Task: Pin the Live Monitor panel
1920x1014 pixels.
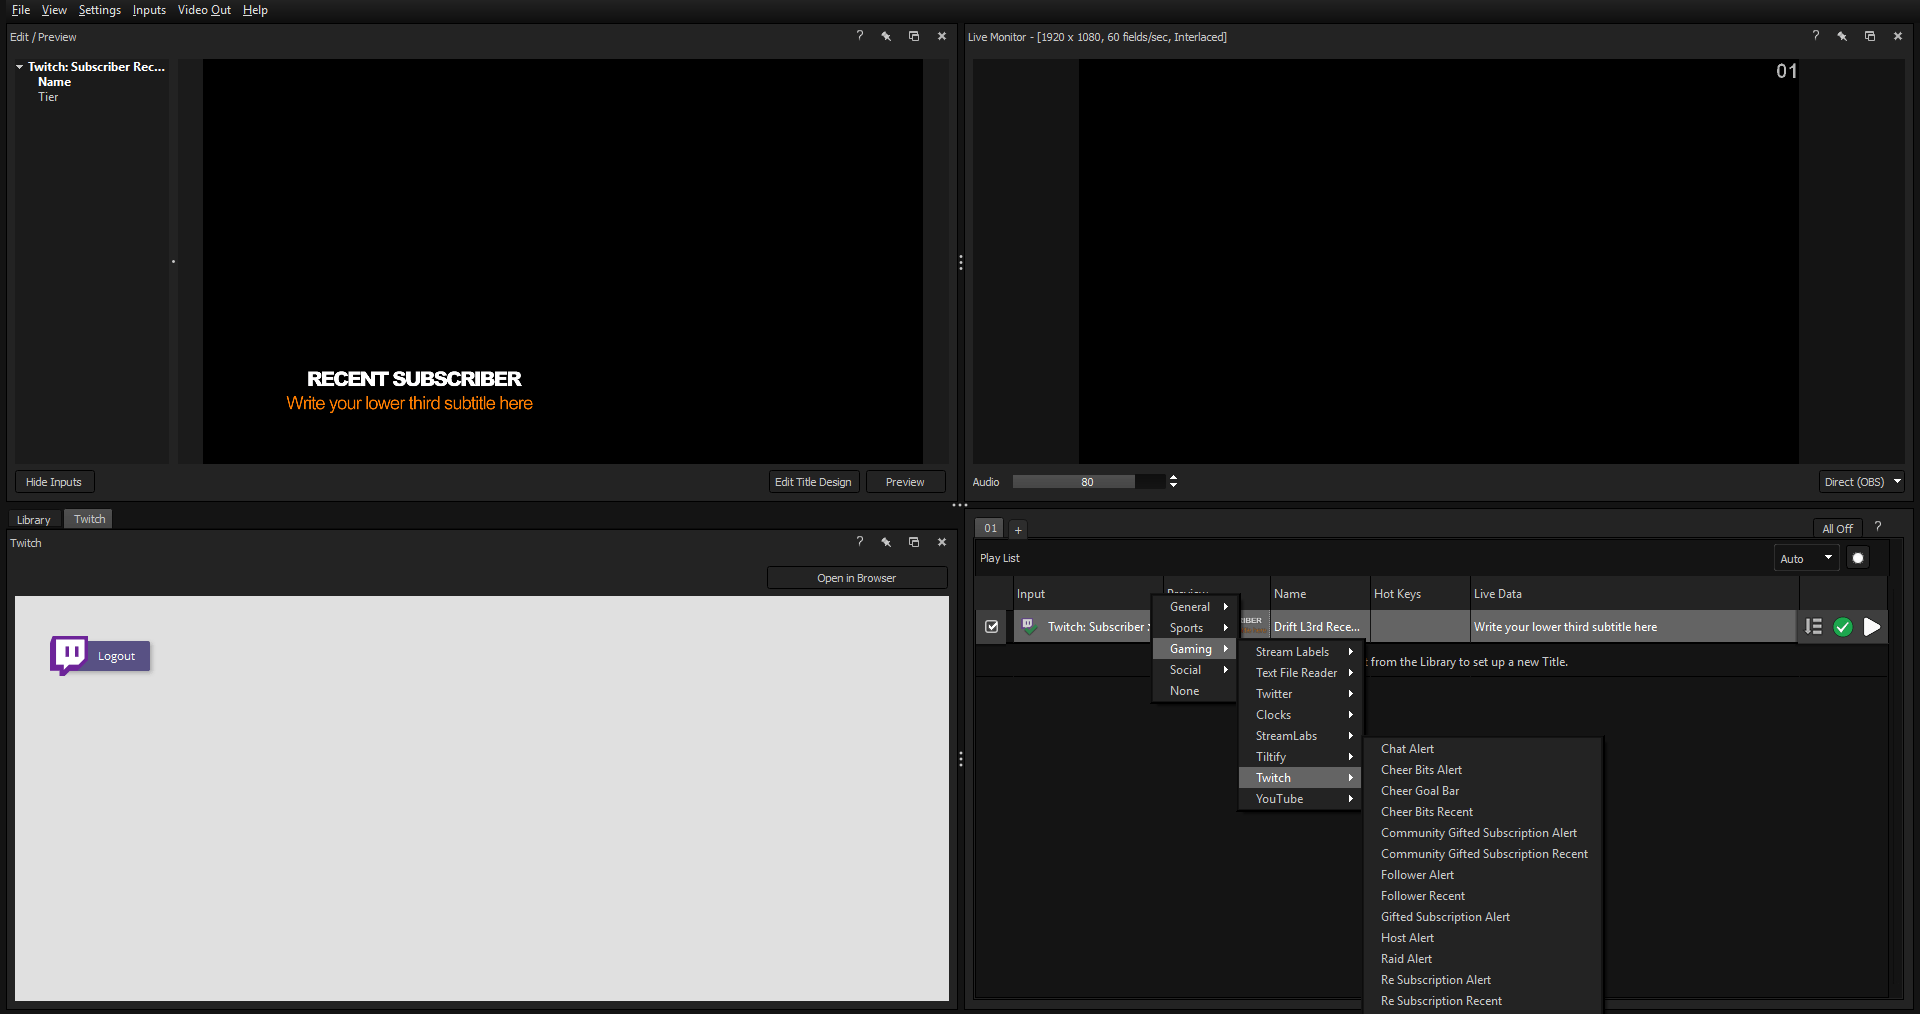Action: [1842, 36]
